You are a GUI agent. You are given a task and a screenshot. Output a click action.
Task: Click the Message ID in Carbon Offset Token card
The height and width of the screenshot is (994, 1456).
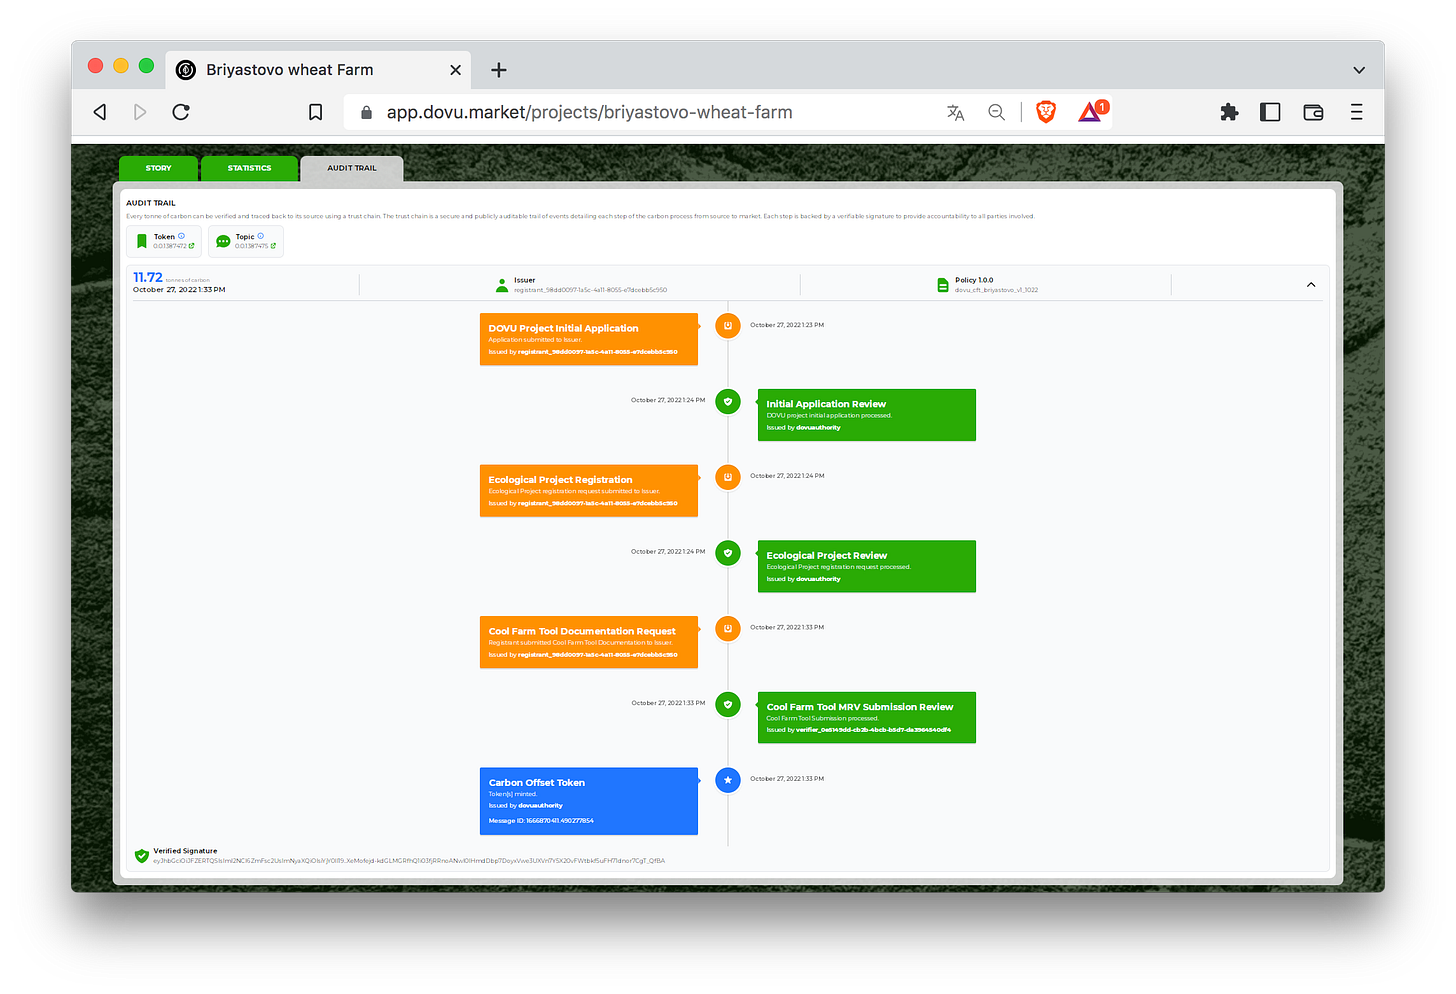541,821
